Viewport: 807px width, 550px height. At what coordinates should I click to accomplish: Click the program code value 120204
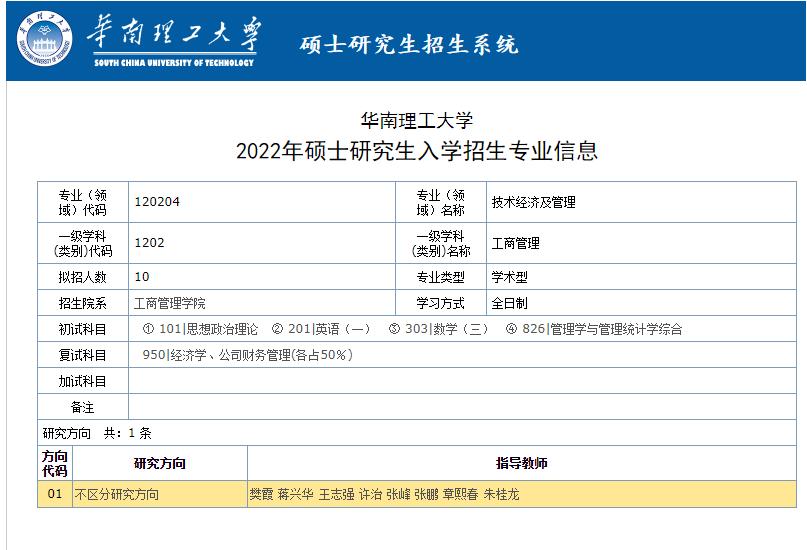coord(157,202)
